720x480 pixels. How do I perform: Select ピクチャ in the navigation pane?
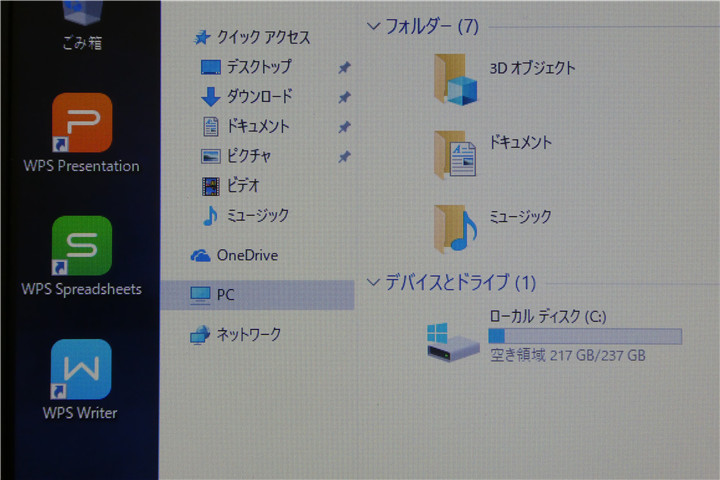(249, 157)
